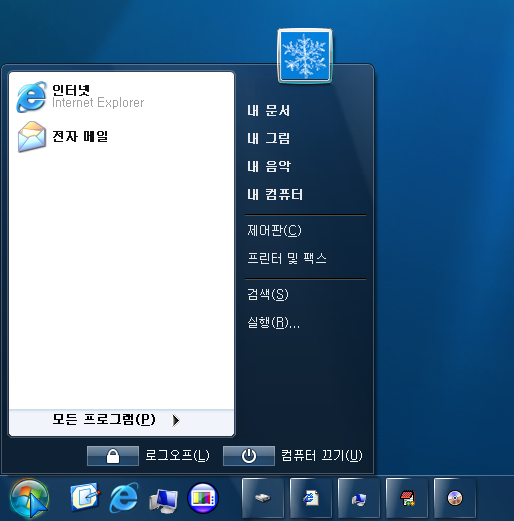Image resolution: width=514 pixels, height=521 pixels.
Task: Open the 전자 메일 e-mail entry
Action: [122, 137]
